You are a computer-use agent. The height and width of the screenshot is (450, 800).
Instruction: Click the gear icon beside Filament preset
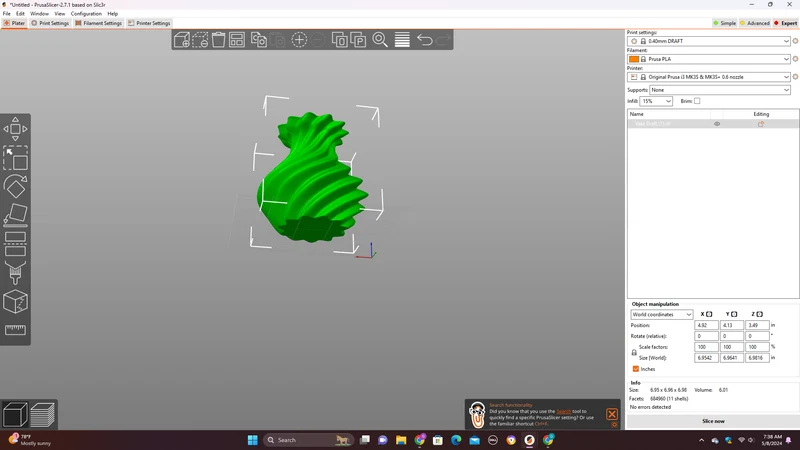(795, 59)
